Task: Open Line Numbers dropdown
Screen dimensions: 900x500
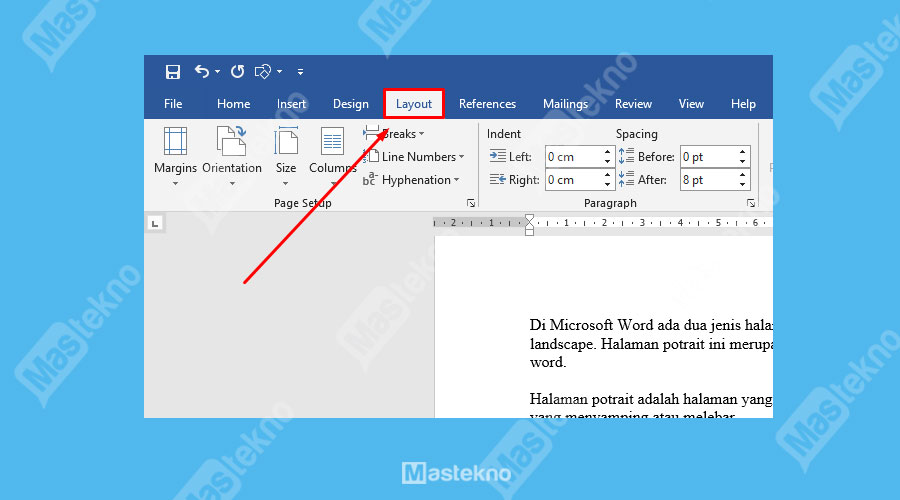Action: [414, 157]
